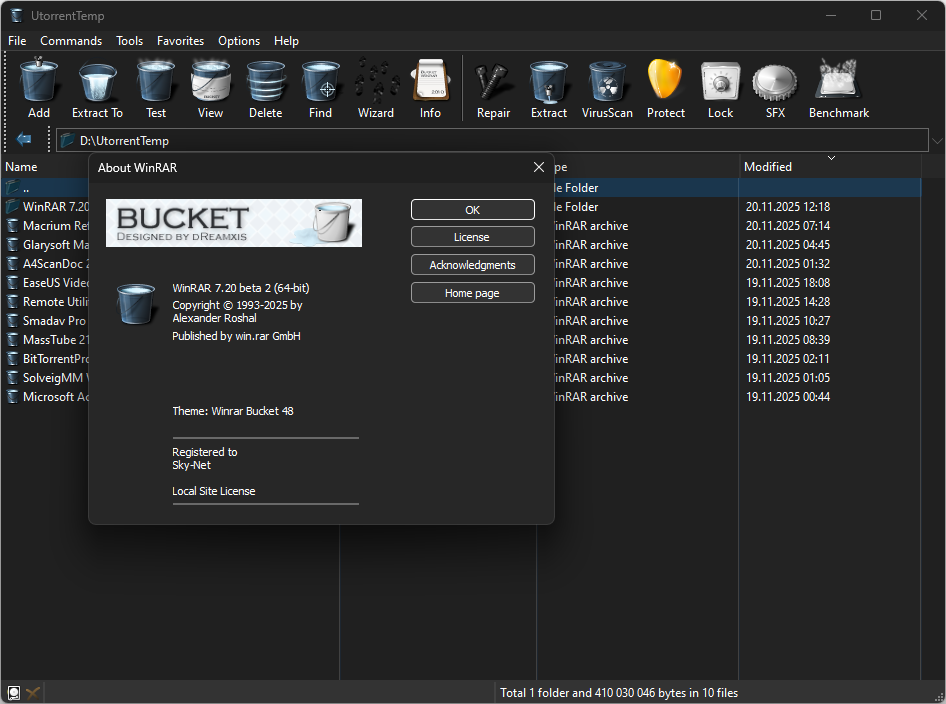Sort by the Modified column header
Viewport: 946px width, 704px height.
830,166
